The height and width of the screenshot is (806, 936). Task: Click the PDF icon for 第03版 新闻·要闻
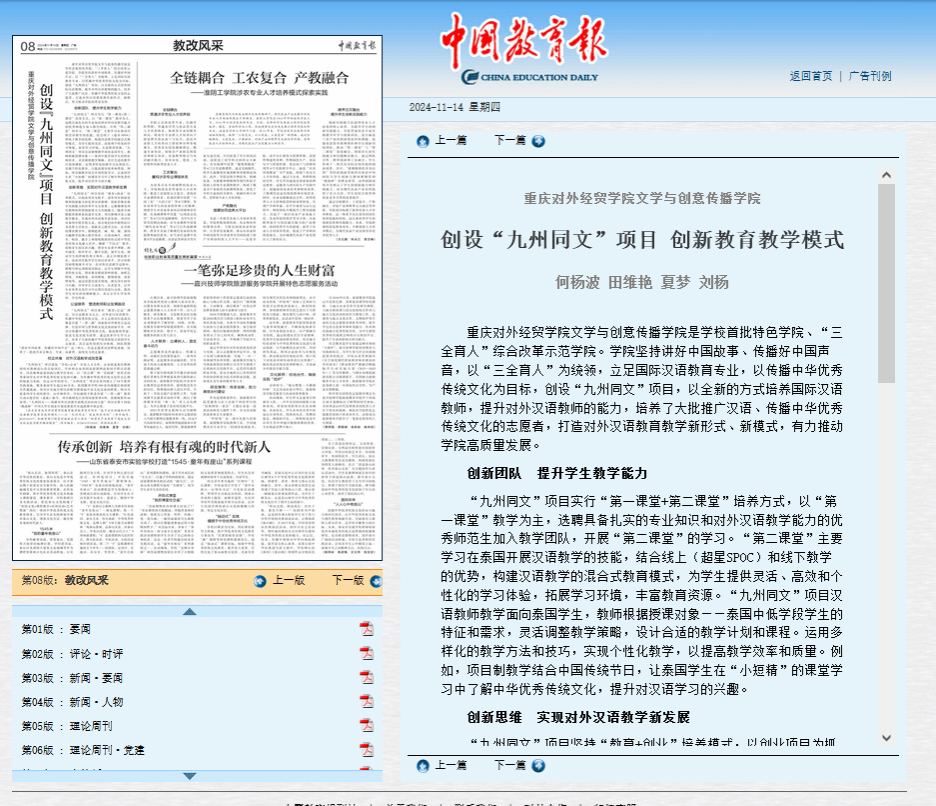(x=366, y=678)
